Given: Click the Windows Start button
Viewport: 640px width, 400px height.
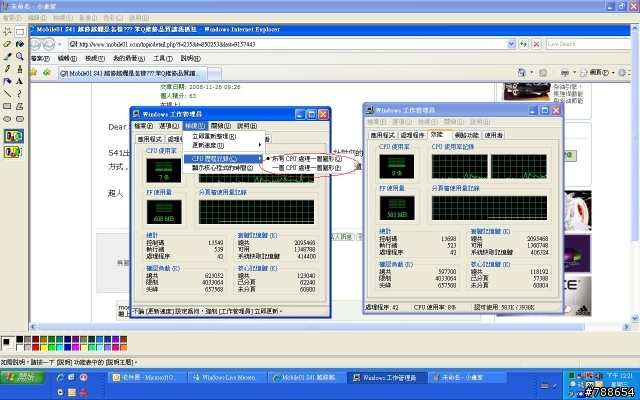Looking at the screenshot, I should pyautogui.click(x=22, y=377).
